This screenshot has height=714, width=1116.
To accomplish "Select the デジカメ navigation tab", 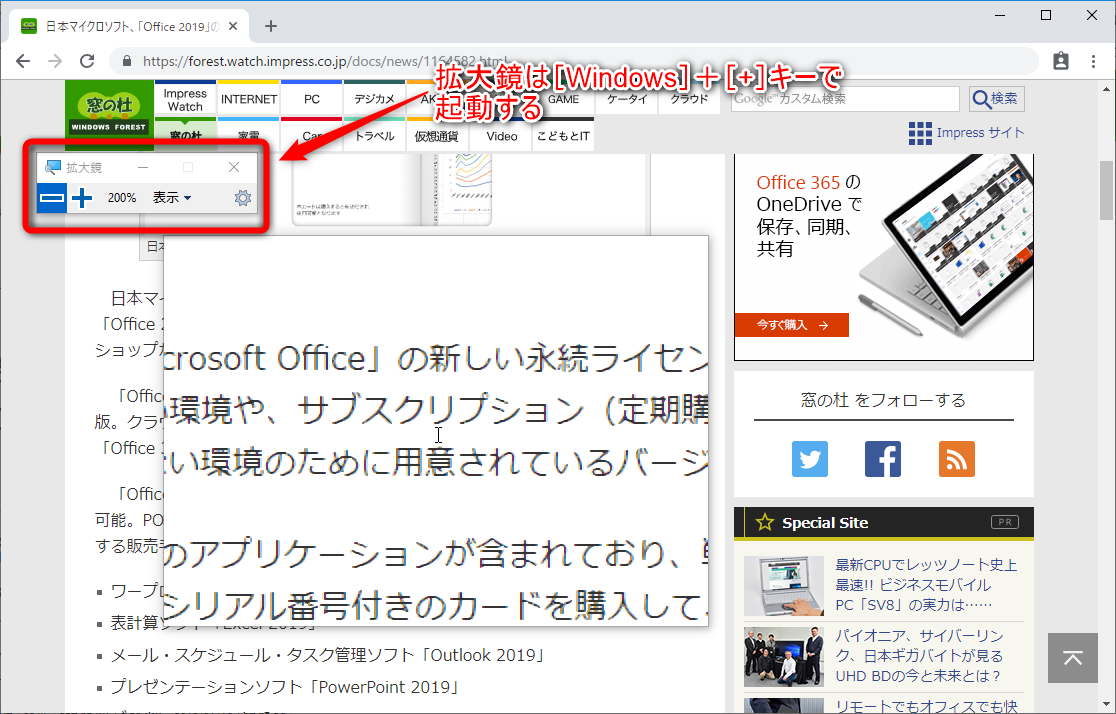I will point(373,99).
